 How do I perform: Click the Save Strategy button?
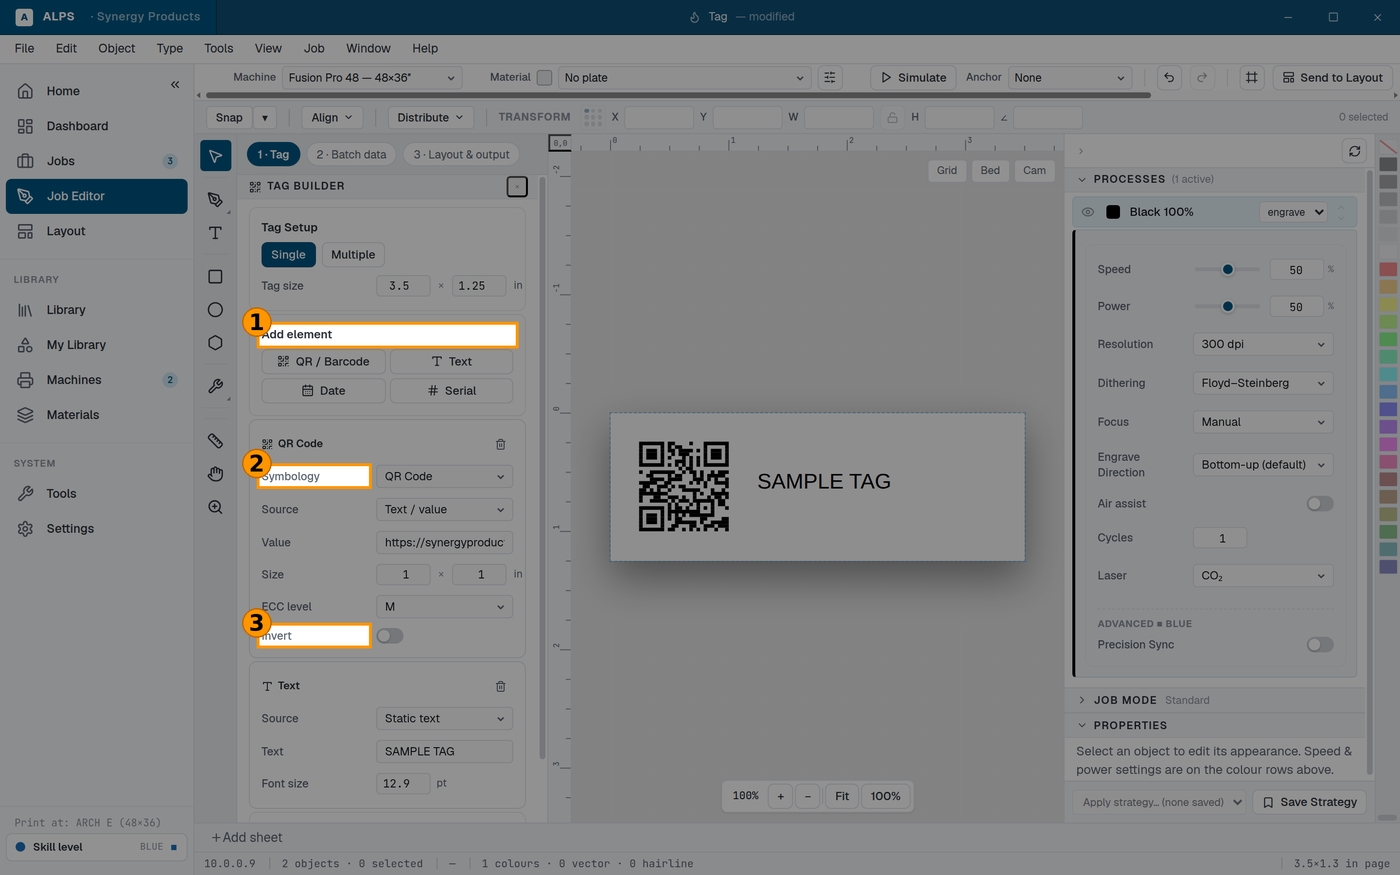tap(1310, 802)
